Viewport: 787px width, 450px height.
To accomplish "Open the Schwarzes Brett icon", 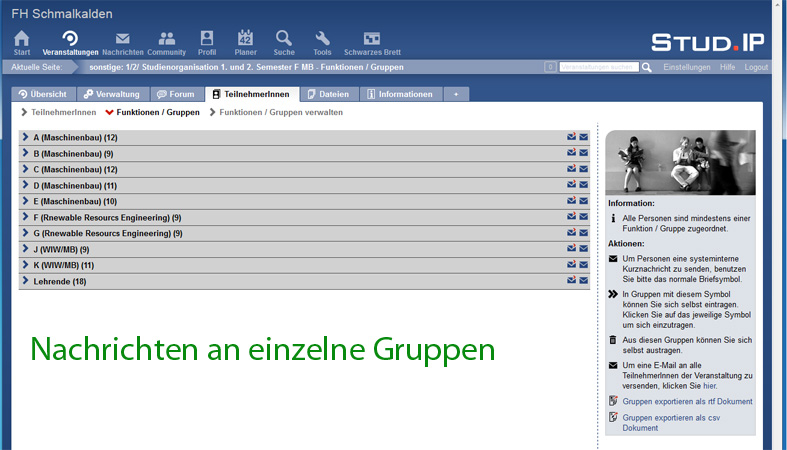I will click(371, 40).
